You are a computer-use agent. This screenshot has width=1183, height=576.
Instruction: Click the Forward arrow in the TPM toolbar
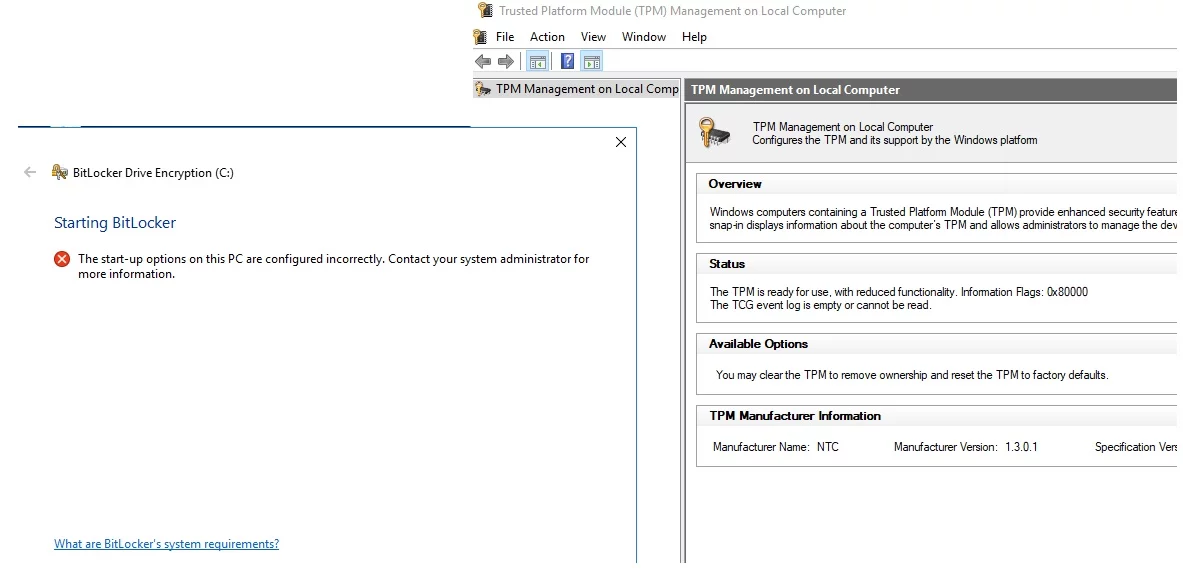coord(505,62)
